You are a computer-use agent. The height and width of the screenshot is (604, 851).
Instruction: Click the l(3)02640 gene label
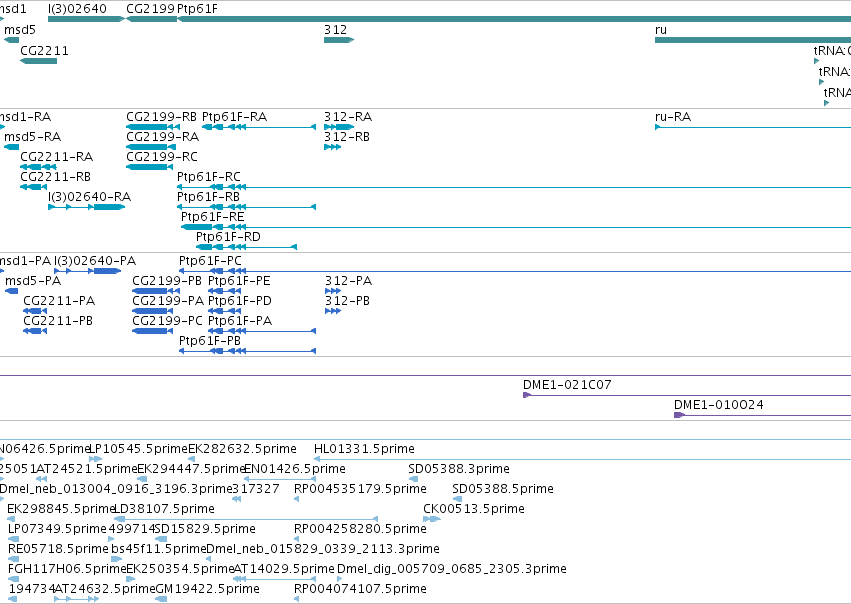[77, 9]
